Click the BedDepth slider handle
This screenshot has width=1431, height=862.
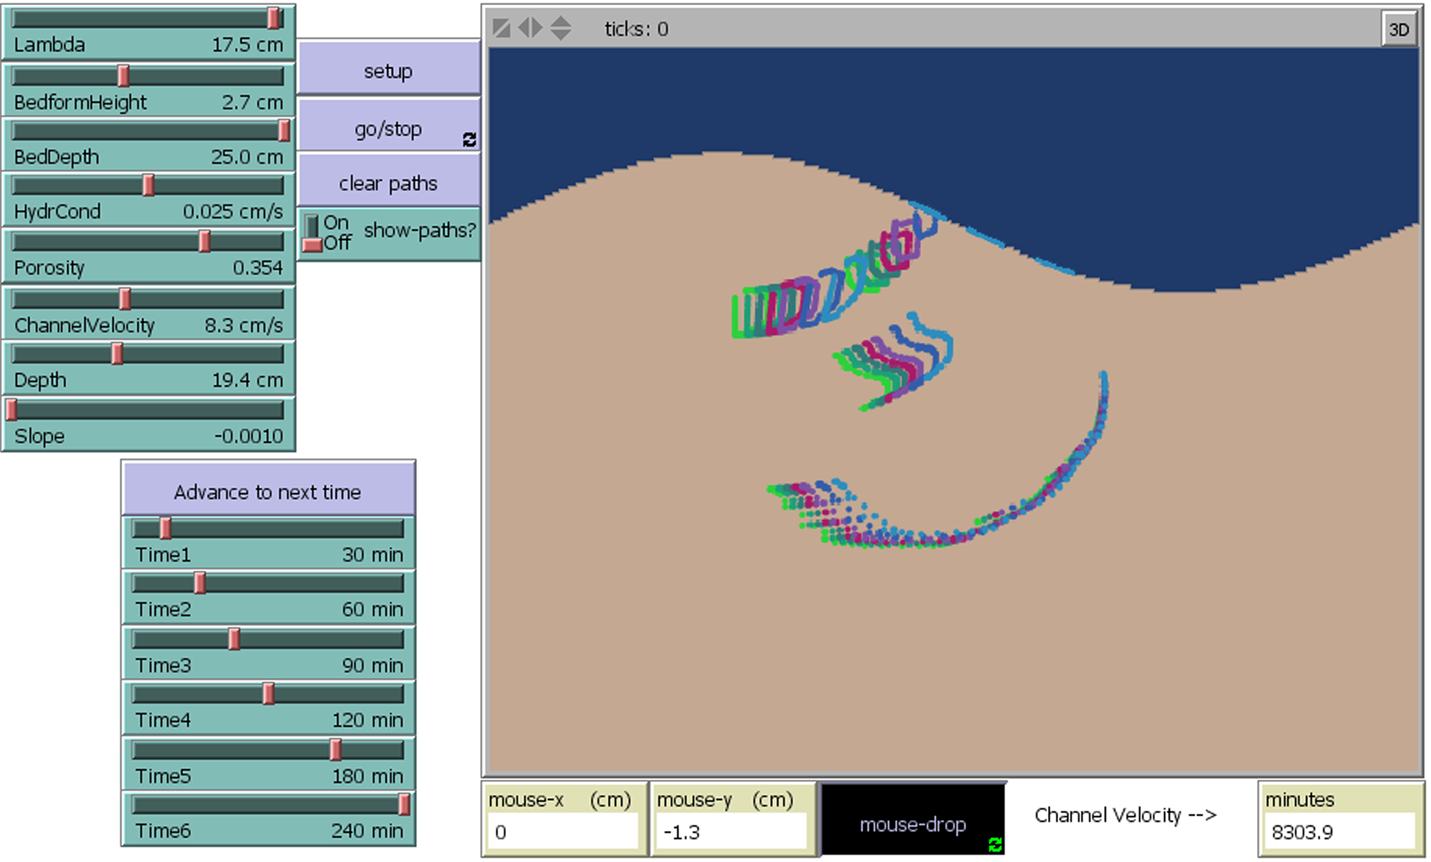pyautogui.click(x=284, y=130)
